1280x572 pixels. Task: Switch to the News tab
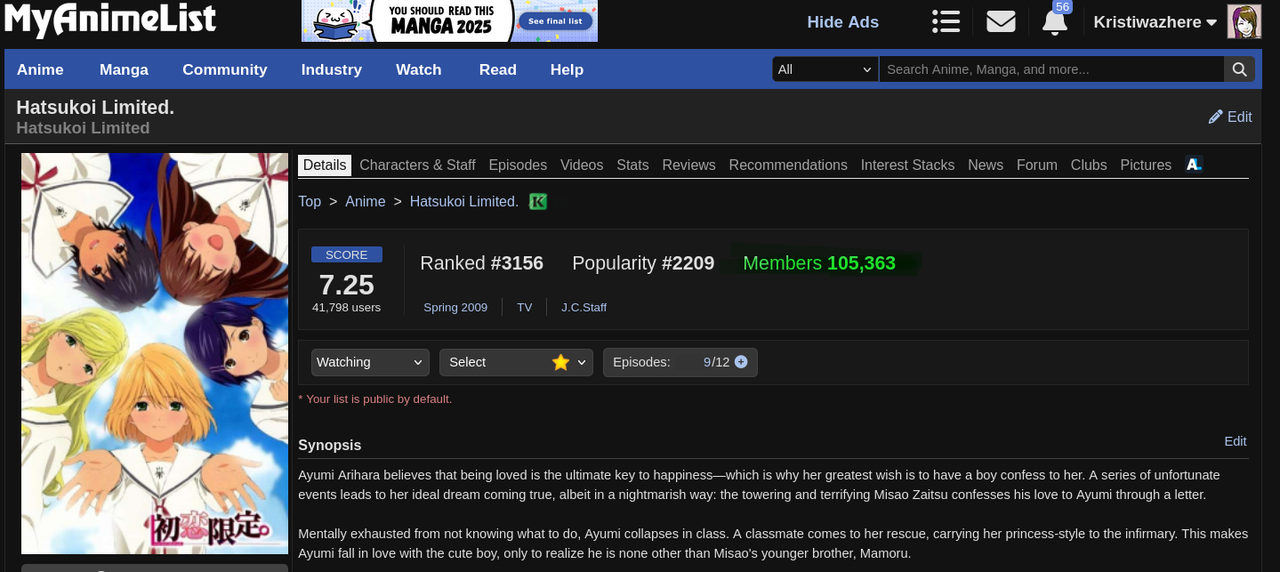[x=985, y=165]
